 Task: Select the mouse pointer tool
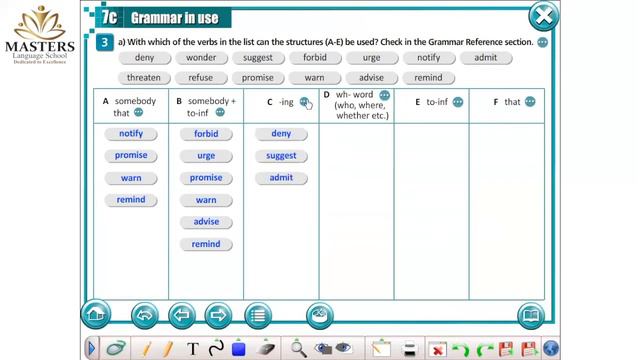(x=116, y=349)
